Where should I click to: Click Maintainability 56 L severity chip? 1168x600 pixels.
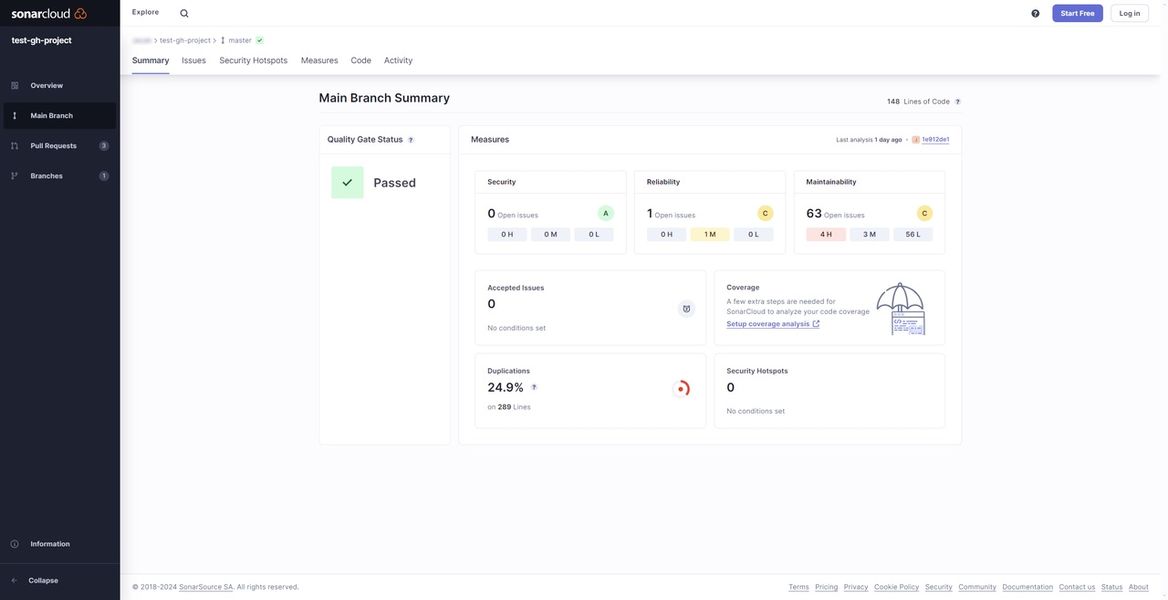(x=912, y=235)
